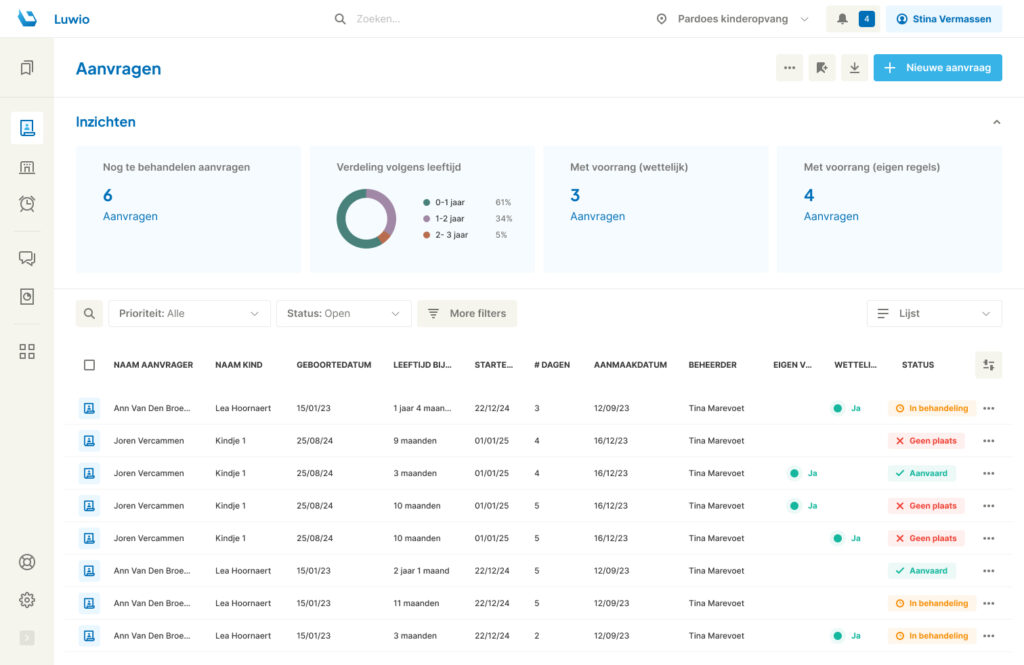The image size is (1024, 665).
Task: Open the request icon in the 9 maanden row
Action: [x=89, y=441]
